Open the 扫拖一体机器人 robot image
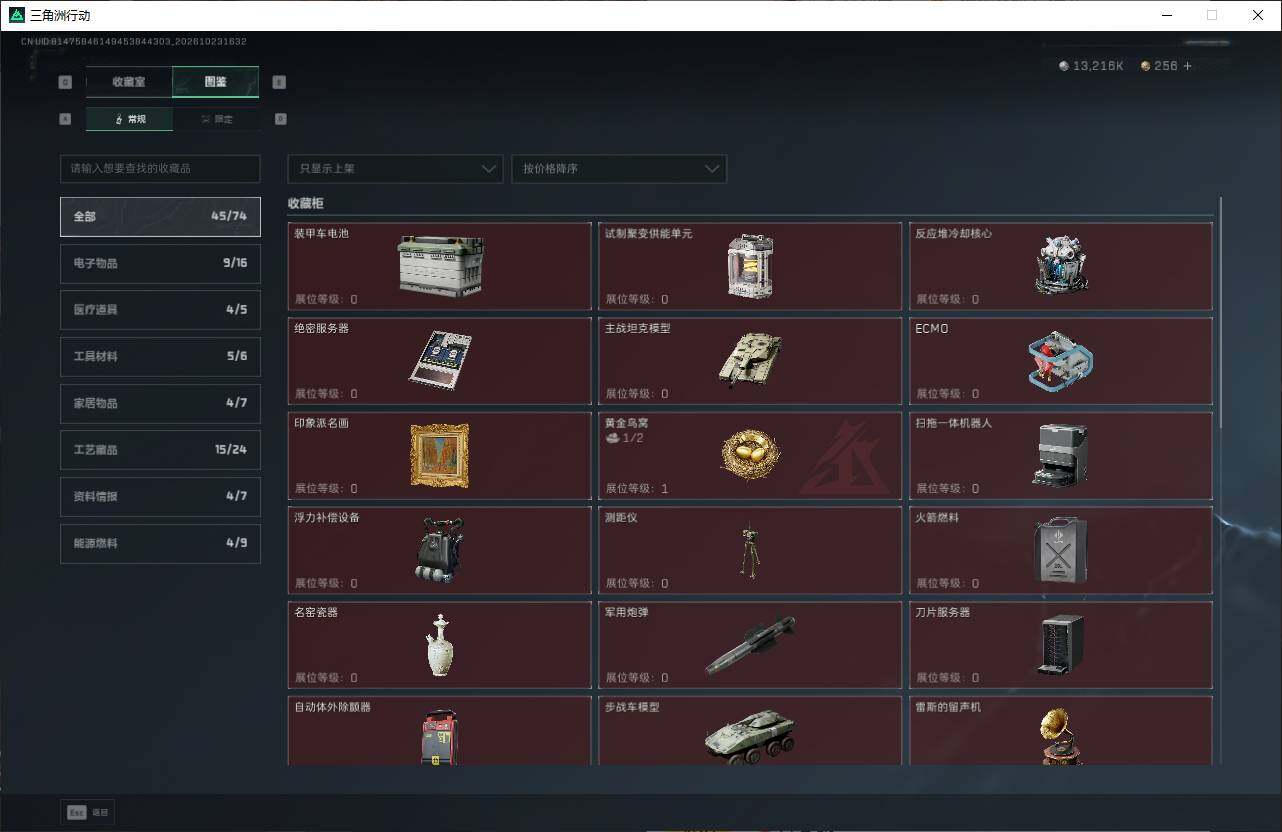This screenshot has height=832, width=1282. [x=1061, y=455]
